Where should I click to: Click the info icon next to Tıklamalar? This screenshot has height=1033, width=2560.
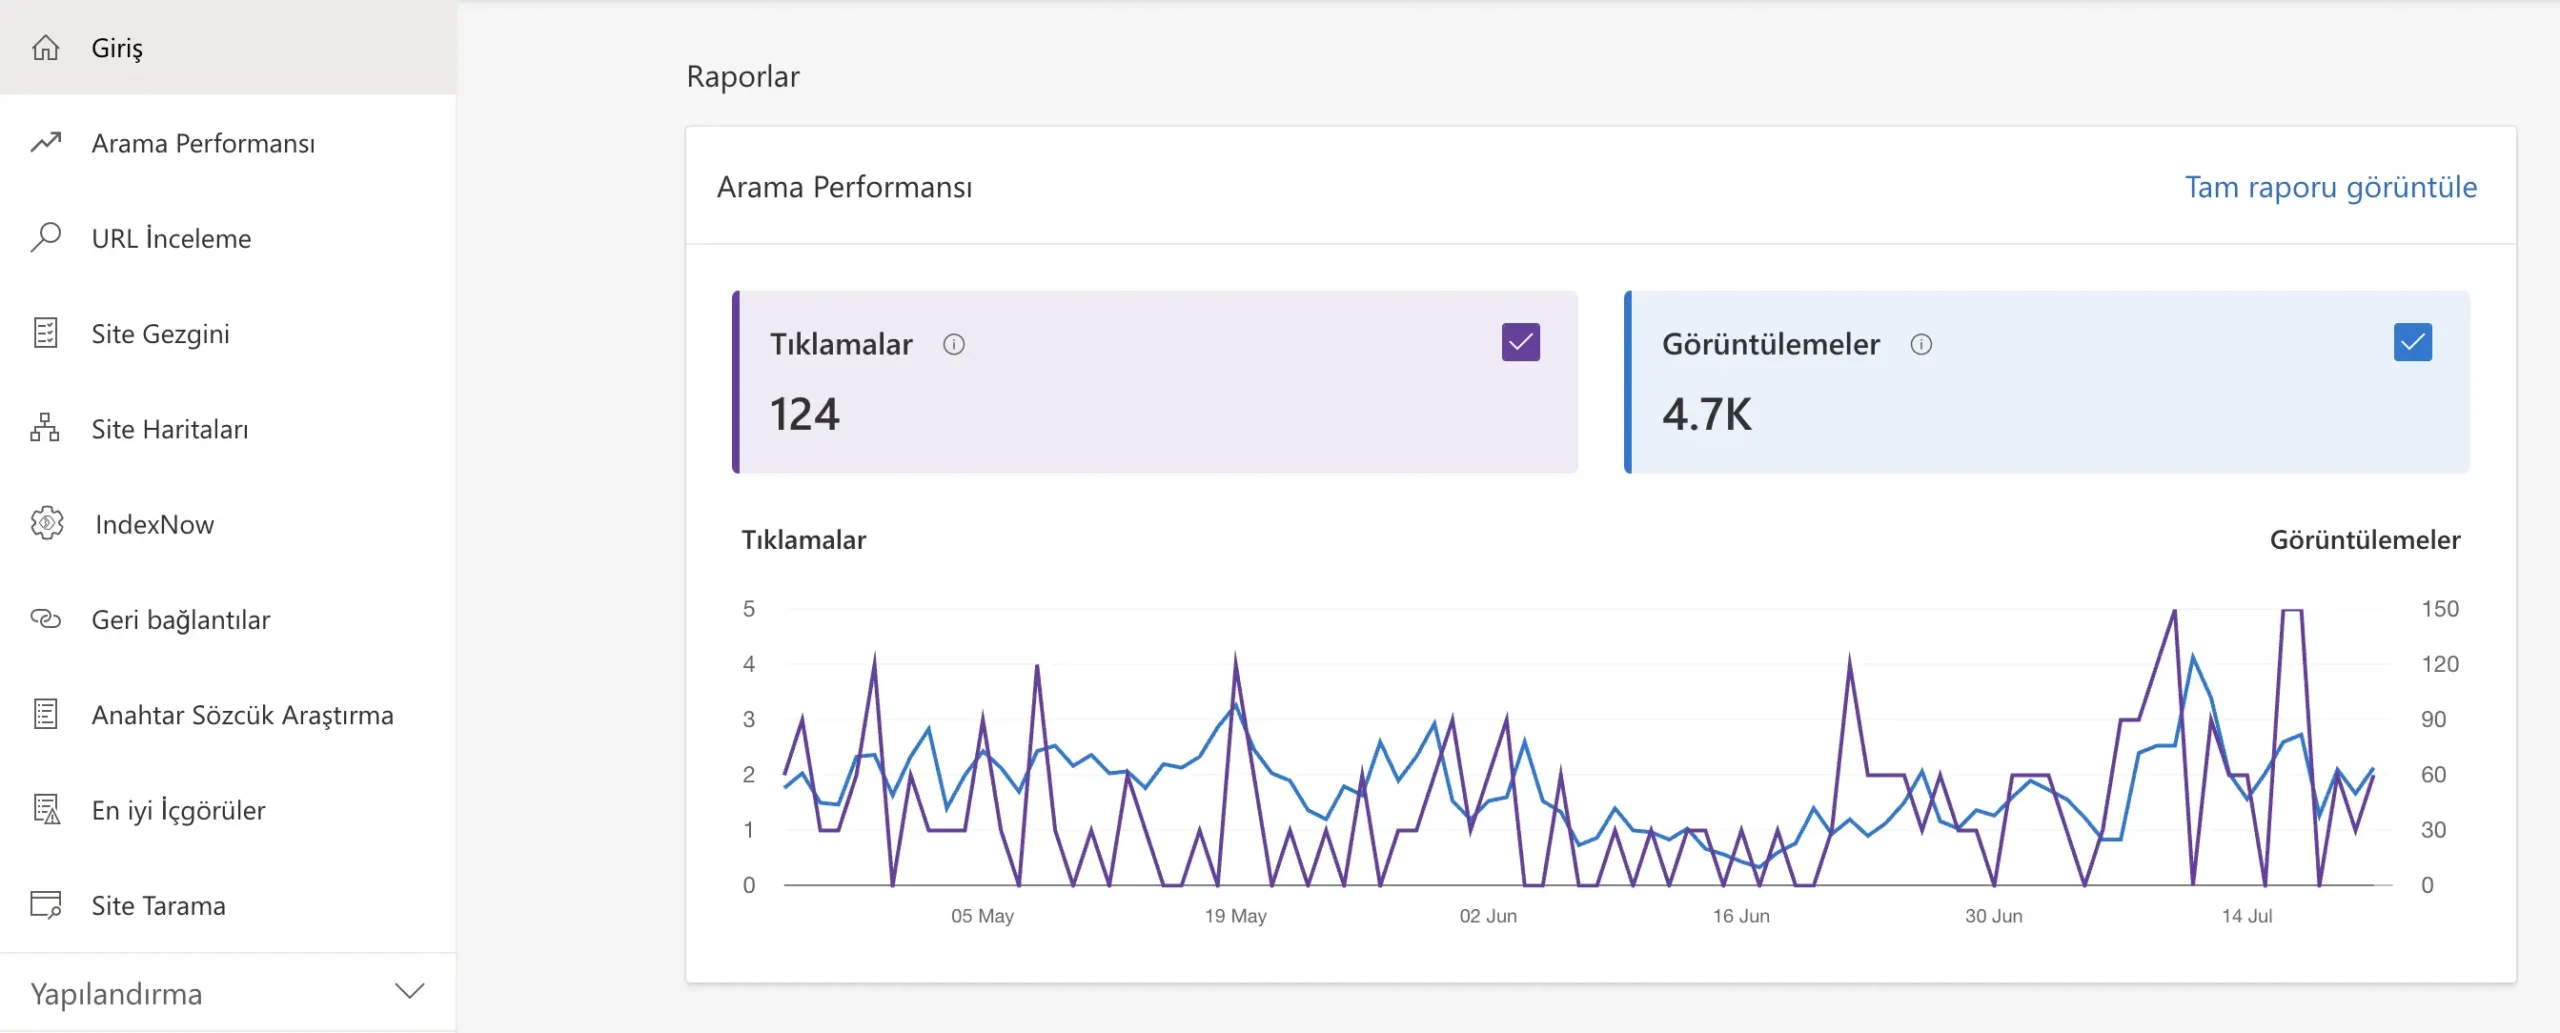pyautogui.click(x=954, y=345)
